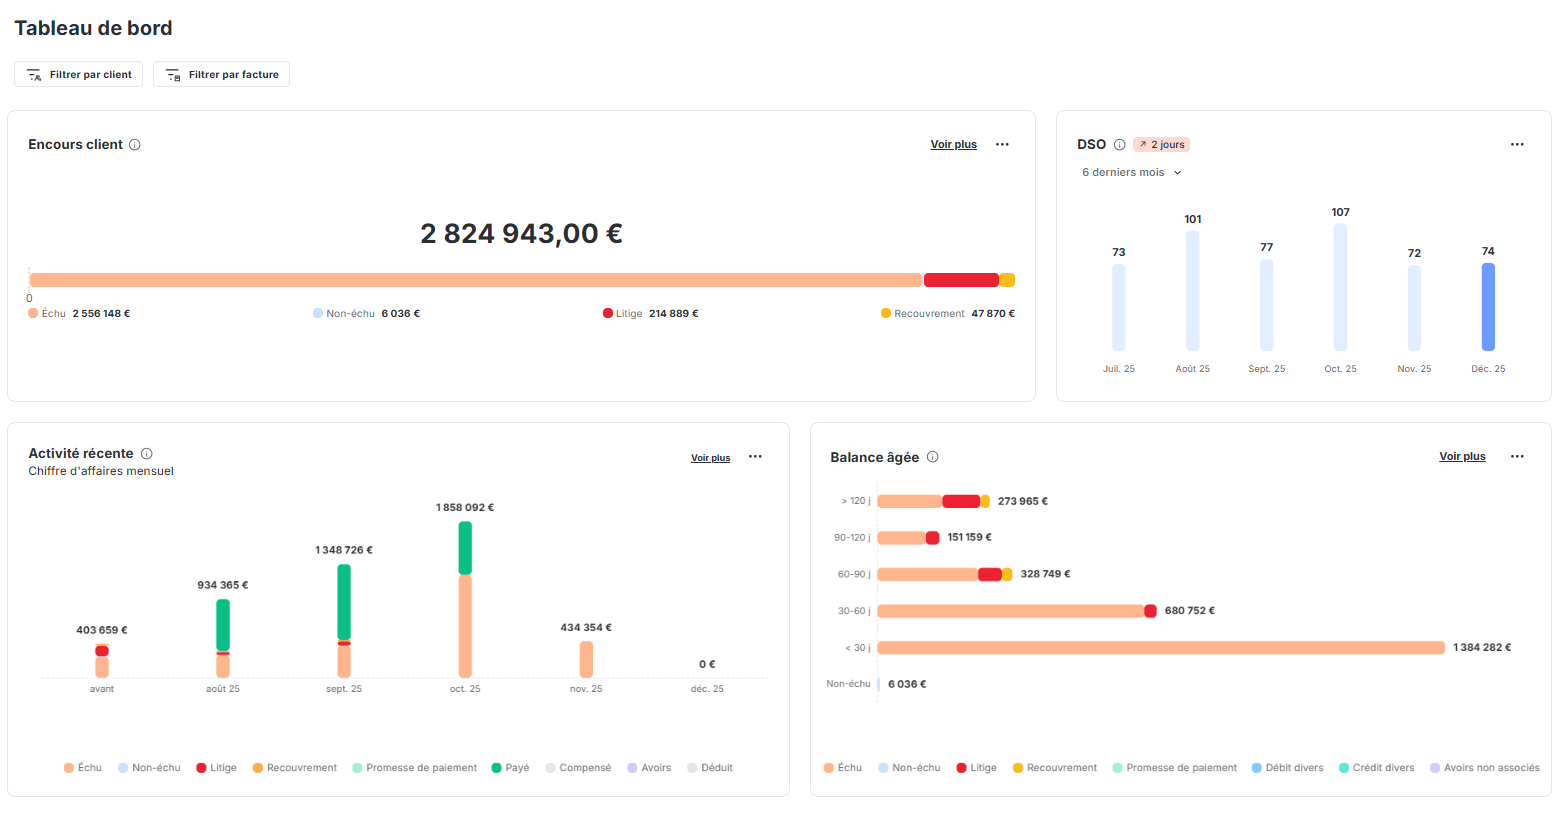Click the Filtrer par facture button
This screenshot has width=1561, height=813.
221,73
